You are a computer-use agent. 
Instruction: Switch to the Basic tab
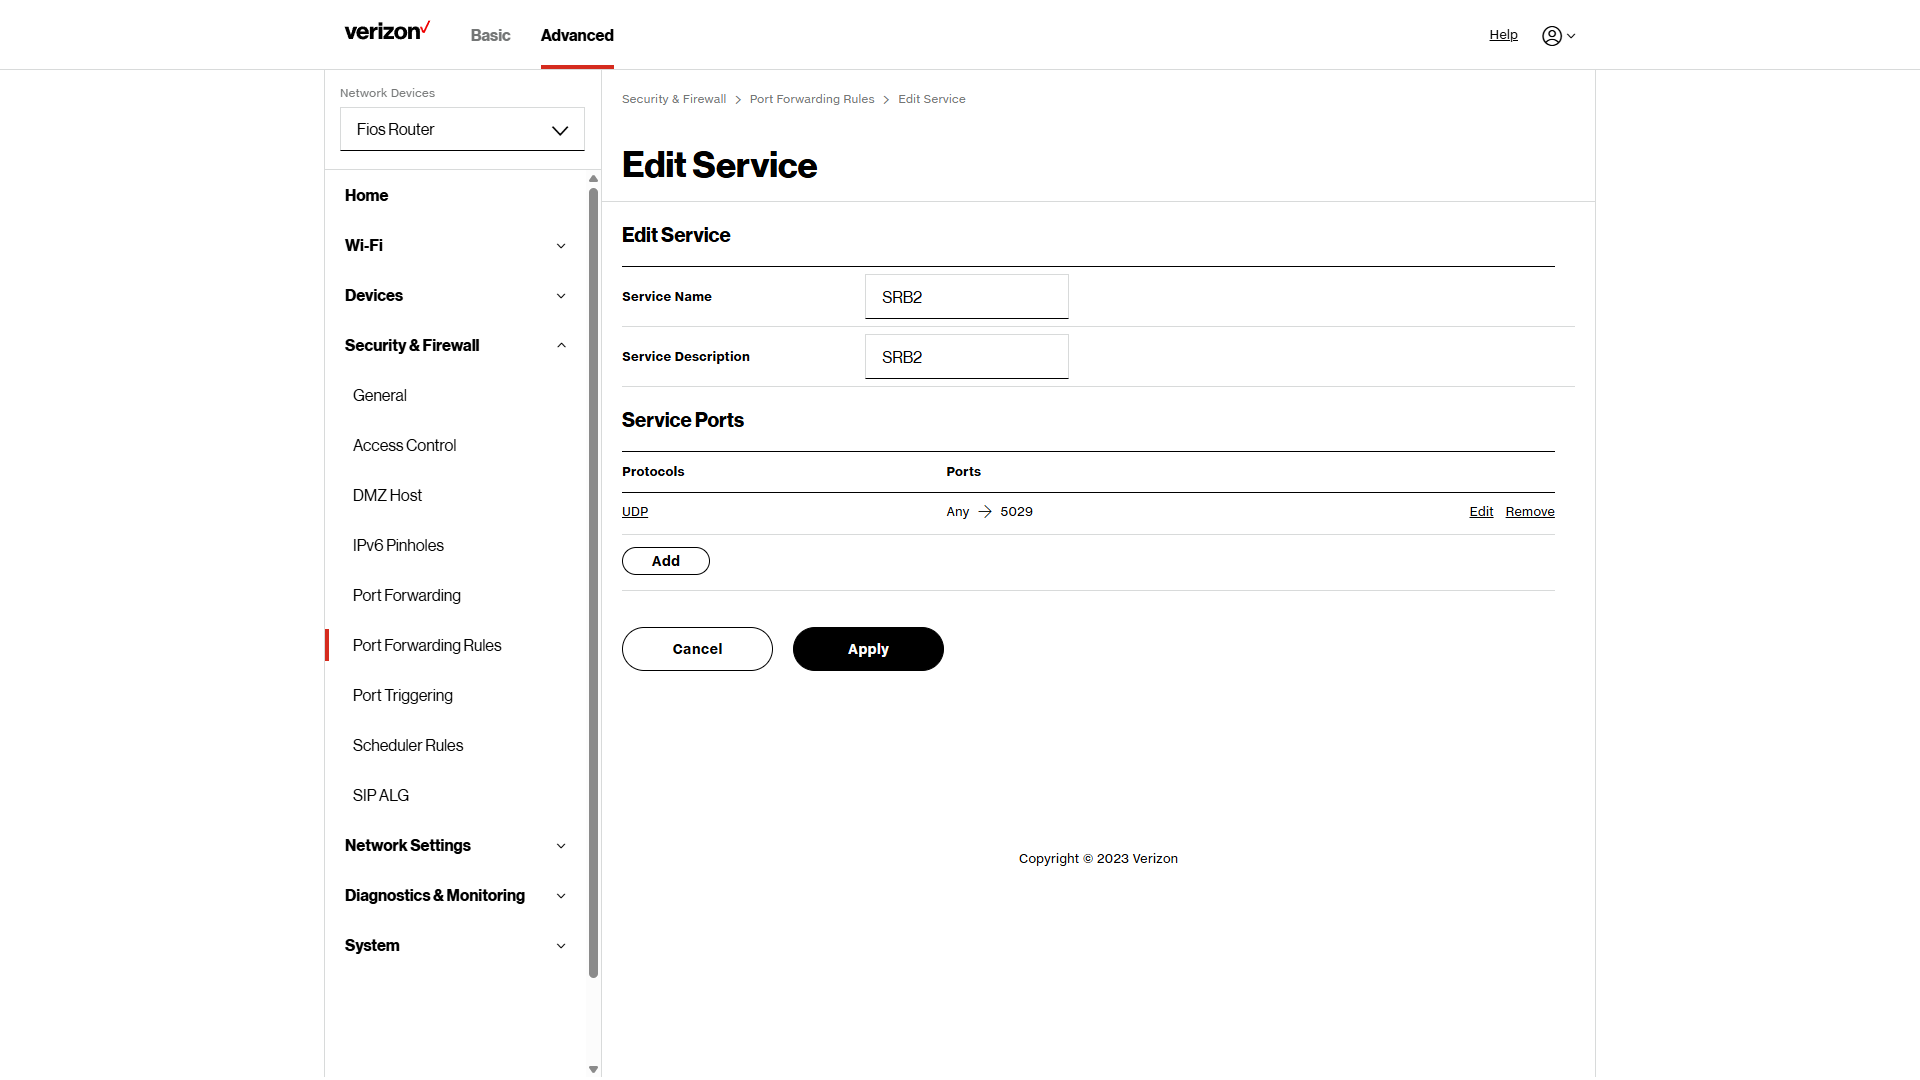click(490, 36)
